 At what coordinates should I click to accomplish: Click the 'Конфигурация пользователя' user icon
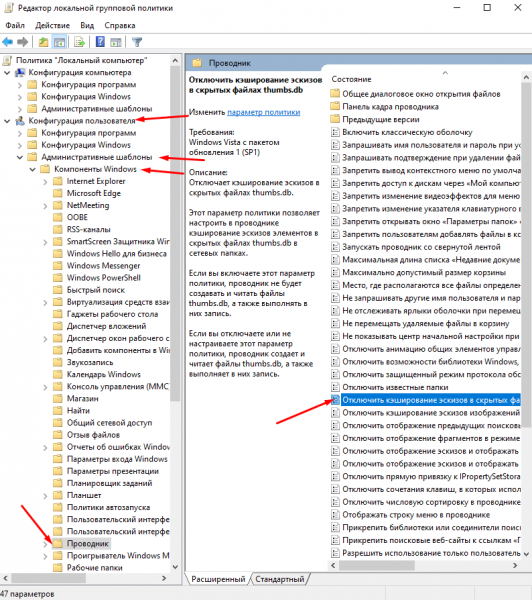20,121
